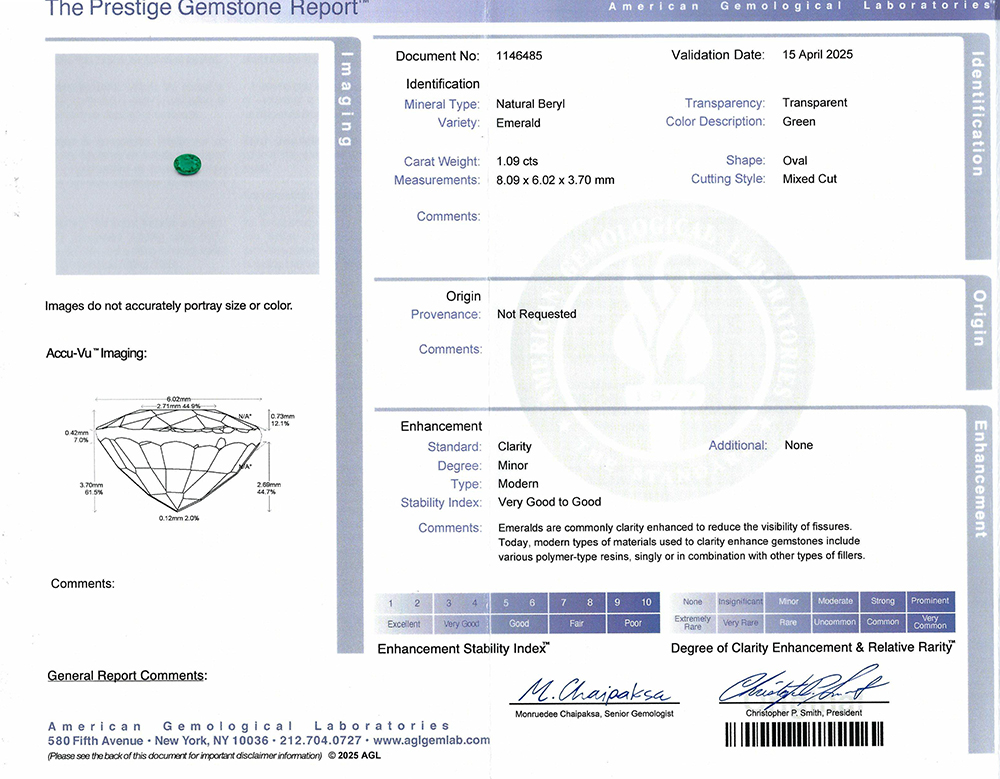1000x779 pixels.
Task: Click the M. Chaipaksa signature
Action: click(x=596, y=690)
